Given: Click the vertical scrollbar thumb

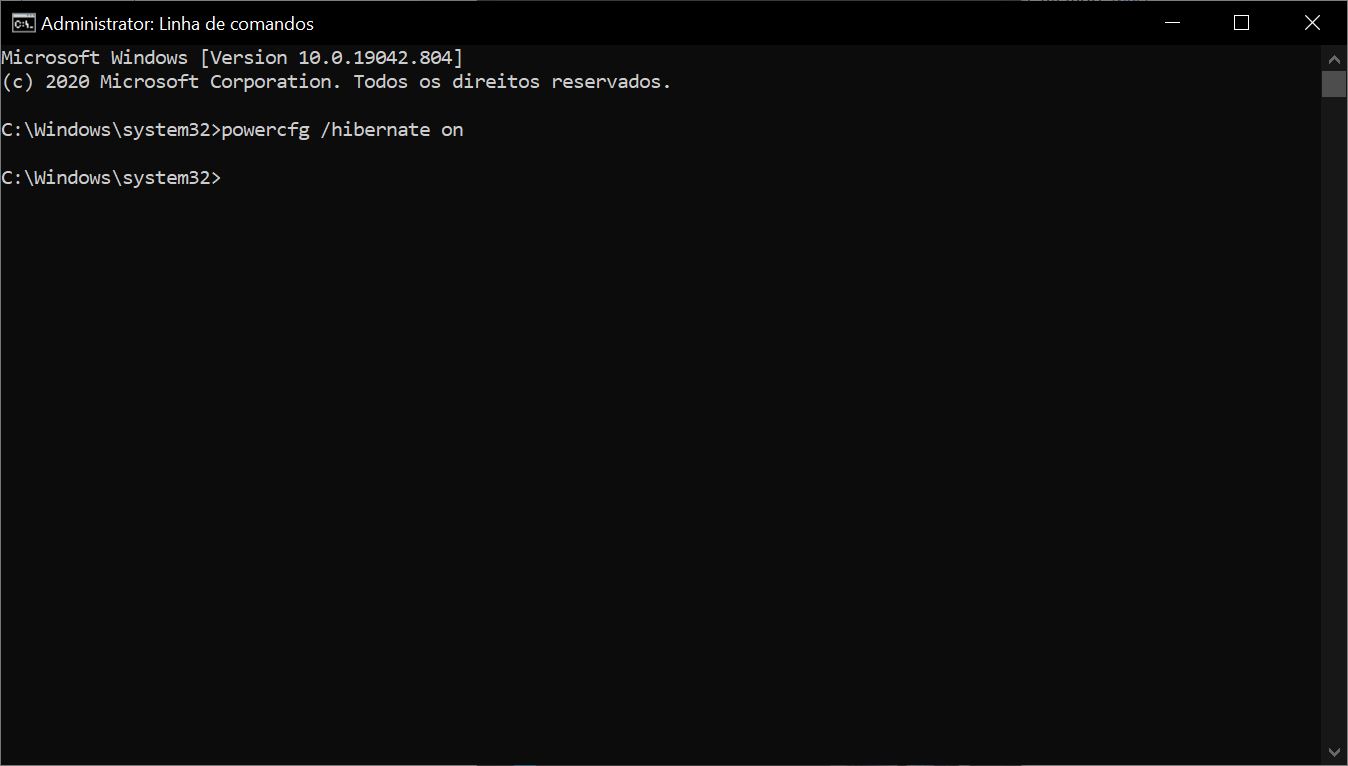Looking at the screenshot, I should coord(1334,84).
